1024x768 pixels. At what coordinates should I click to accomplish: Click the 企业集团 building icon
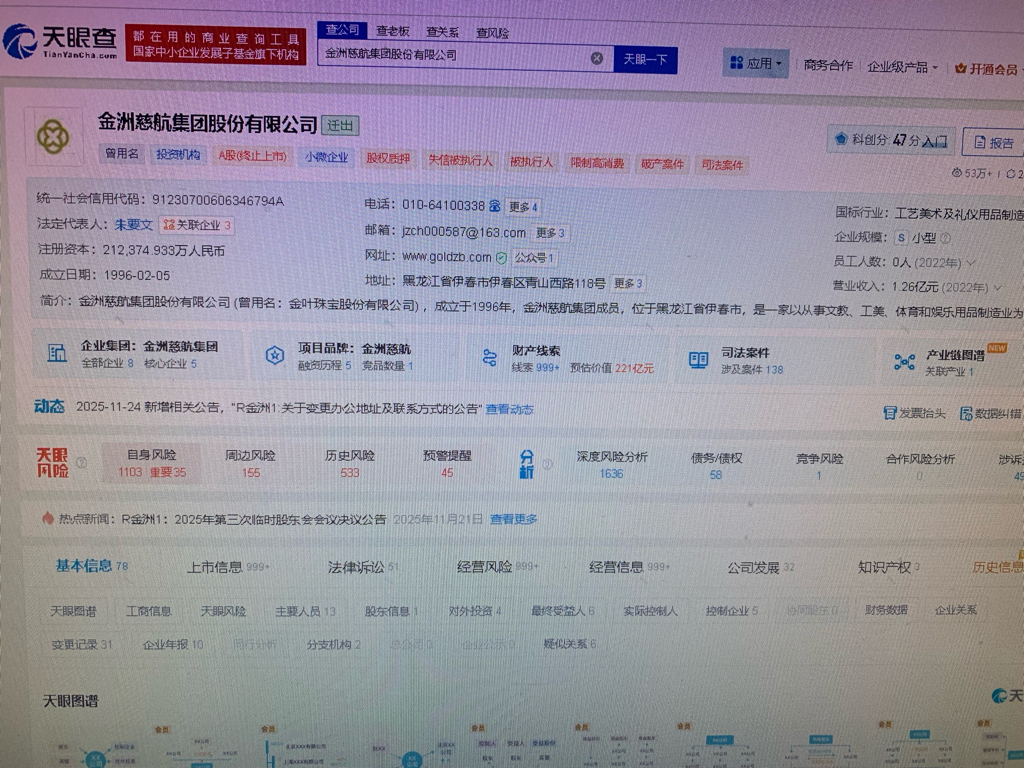point(57,353)
